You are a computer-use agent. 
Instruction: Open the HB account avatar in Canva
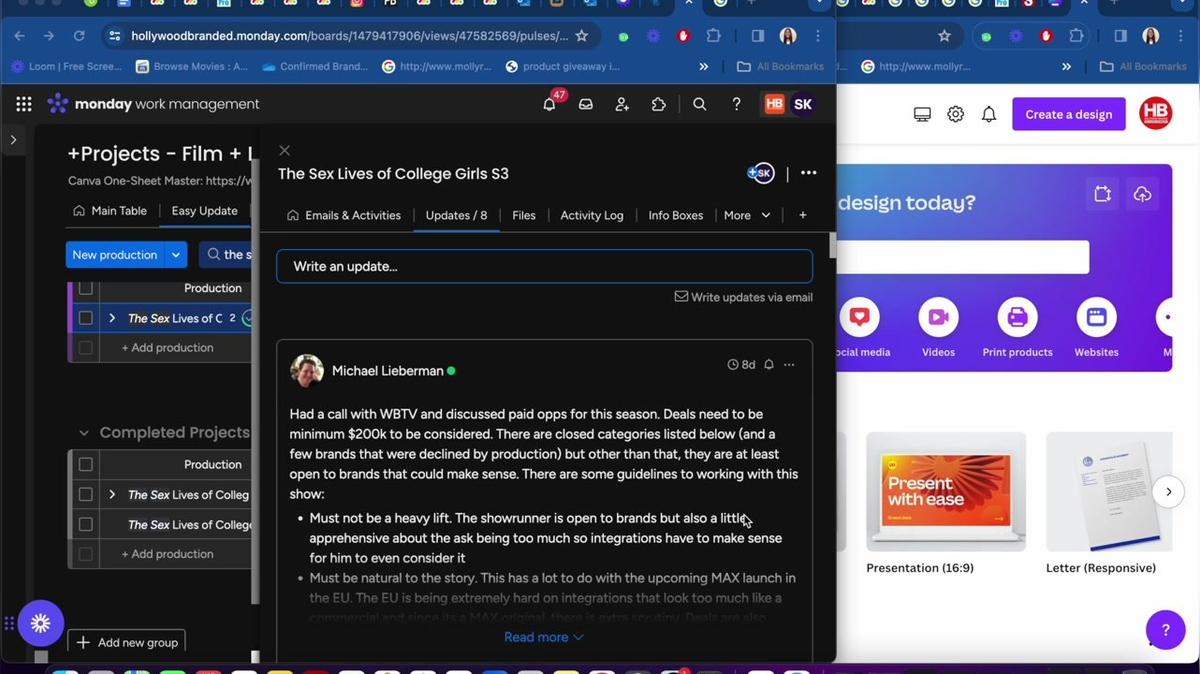coord(1155,114)
